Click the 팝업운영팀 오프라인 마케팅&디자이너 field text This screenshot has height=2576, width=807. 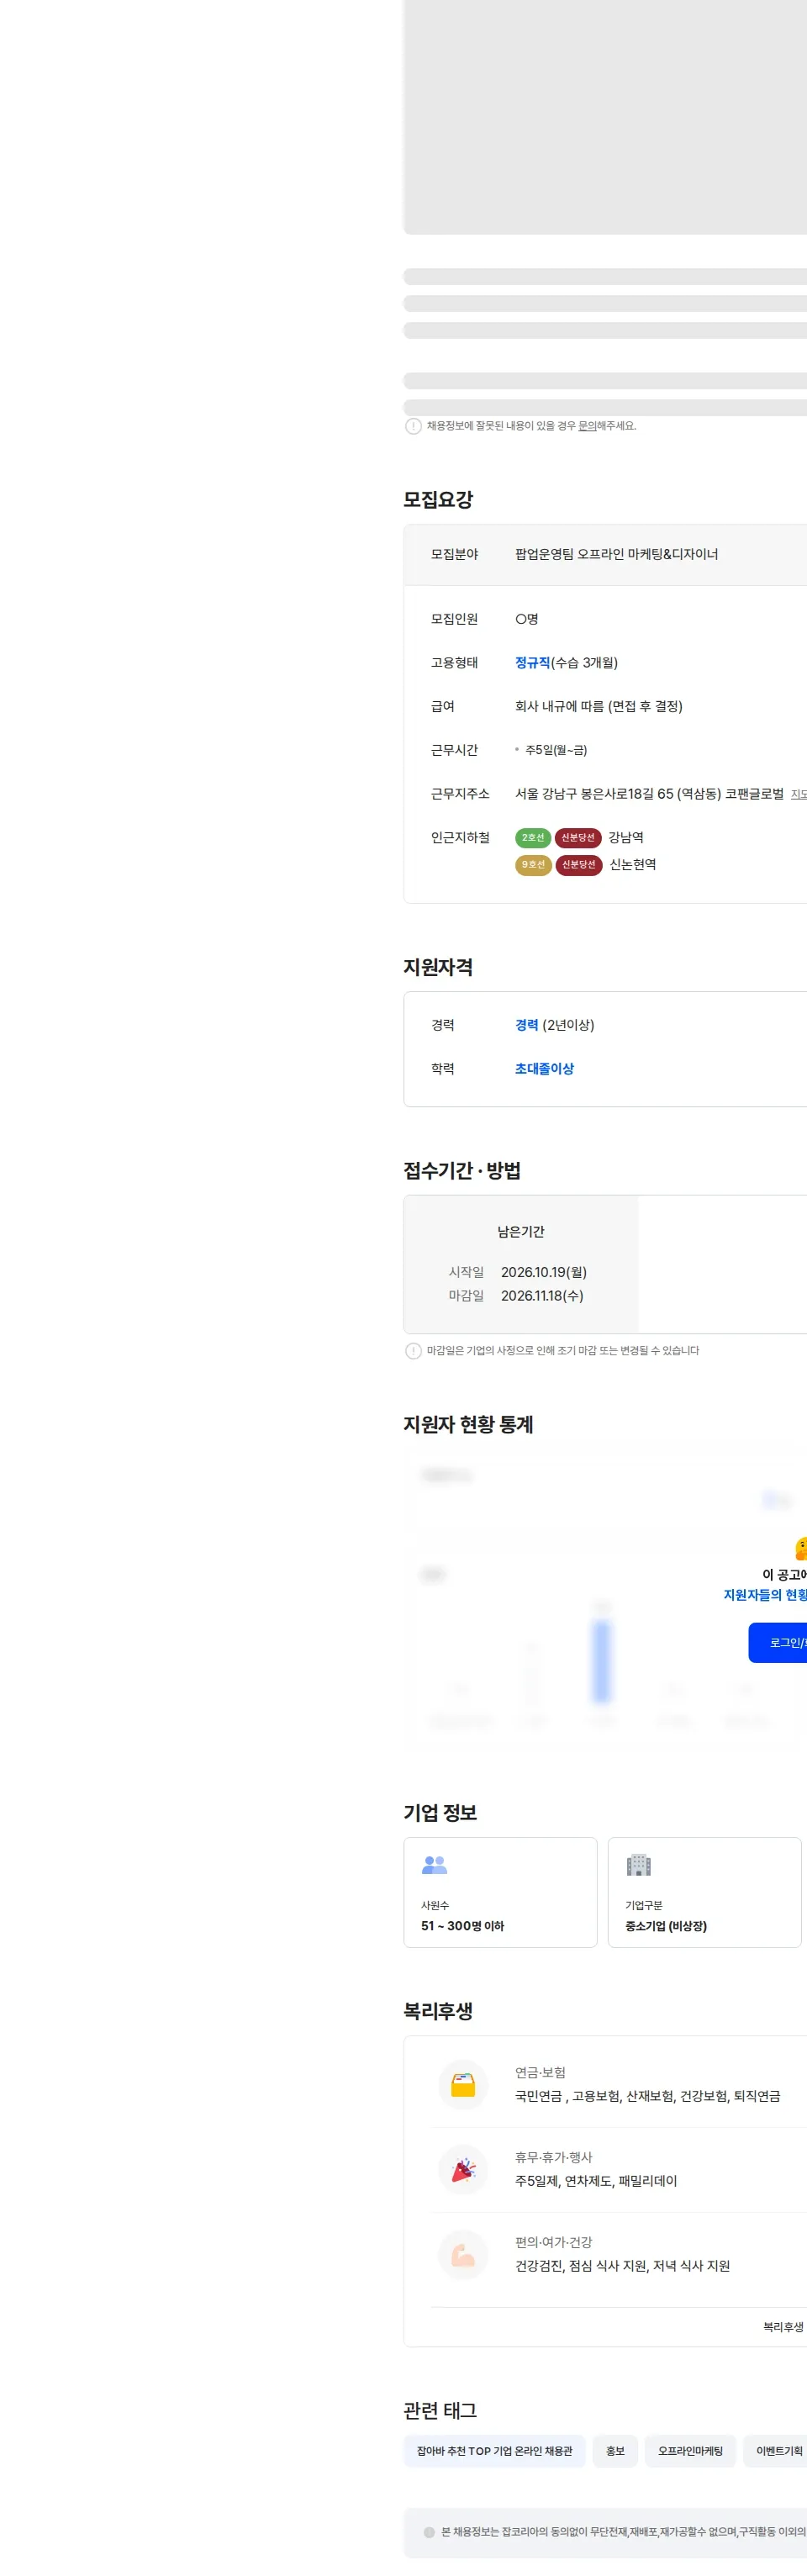click(x=616, y=554)
